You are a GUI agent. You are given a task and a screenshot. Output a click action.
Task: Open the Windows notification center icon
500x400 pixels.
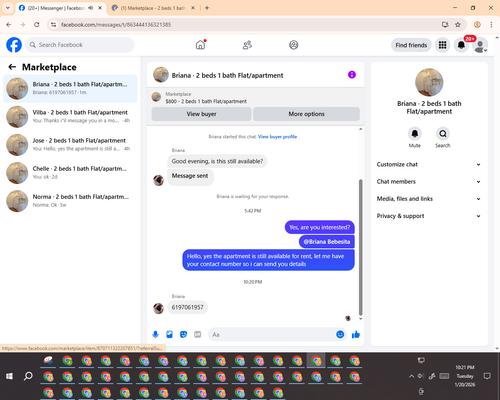pyautogui.click(x=487, y=376)
